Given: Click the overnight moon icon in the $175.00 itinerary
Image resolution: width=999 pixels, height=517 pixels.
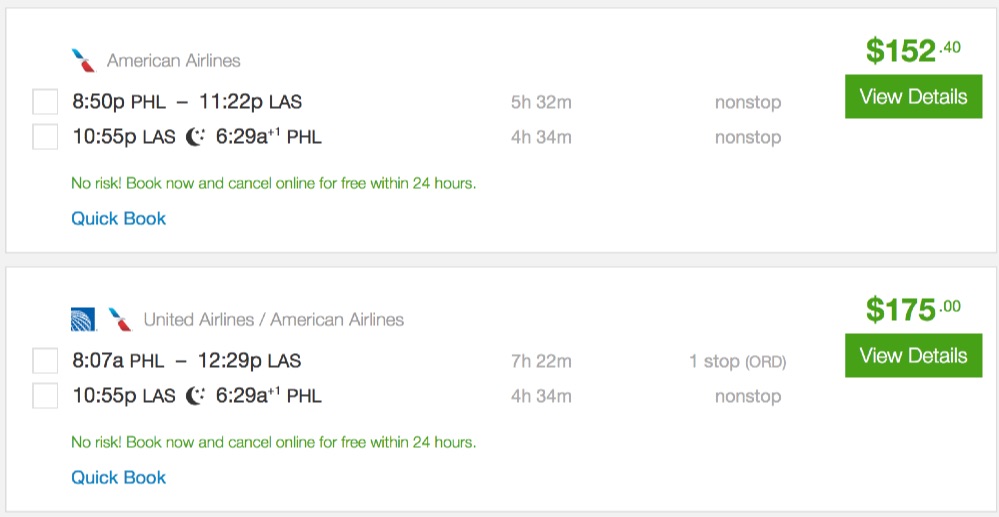Looking at the screenshot, I should (195, 396).
